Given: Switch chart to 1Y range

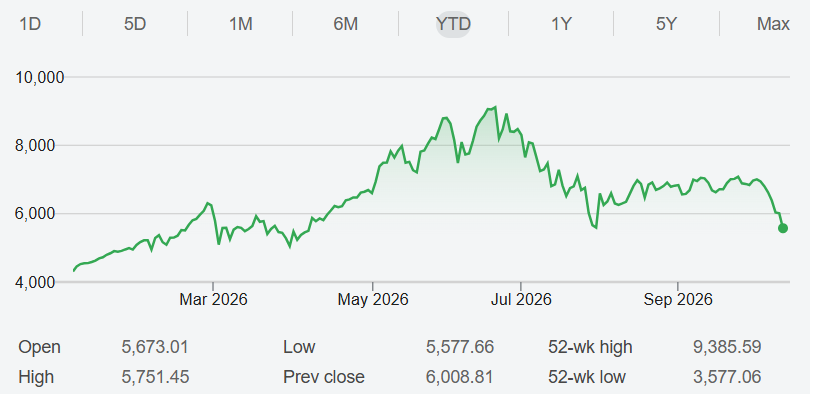Looking at the screenshot, I should tap(561, 24).
